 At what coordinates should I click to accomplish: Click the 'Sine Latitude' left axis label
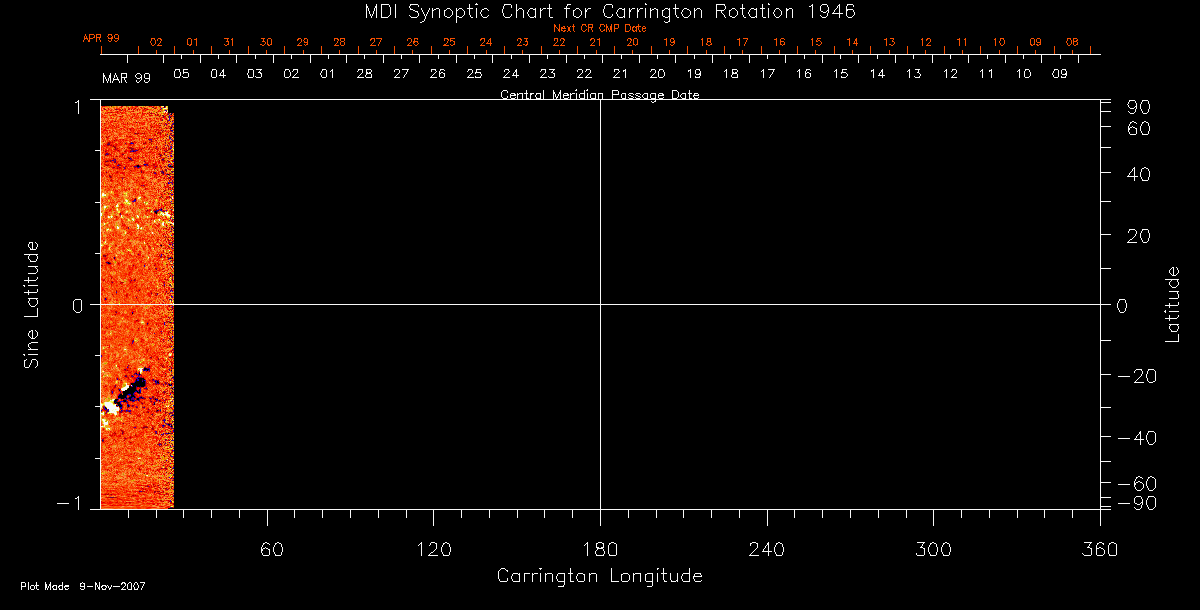[x=32, y=304]
